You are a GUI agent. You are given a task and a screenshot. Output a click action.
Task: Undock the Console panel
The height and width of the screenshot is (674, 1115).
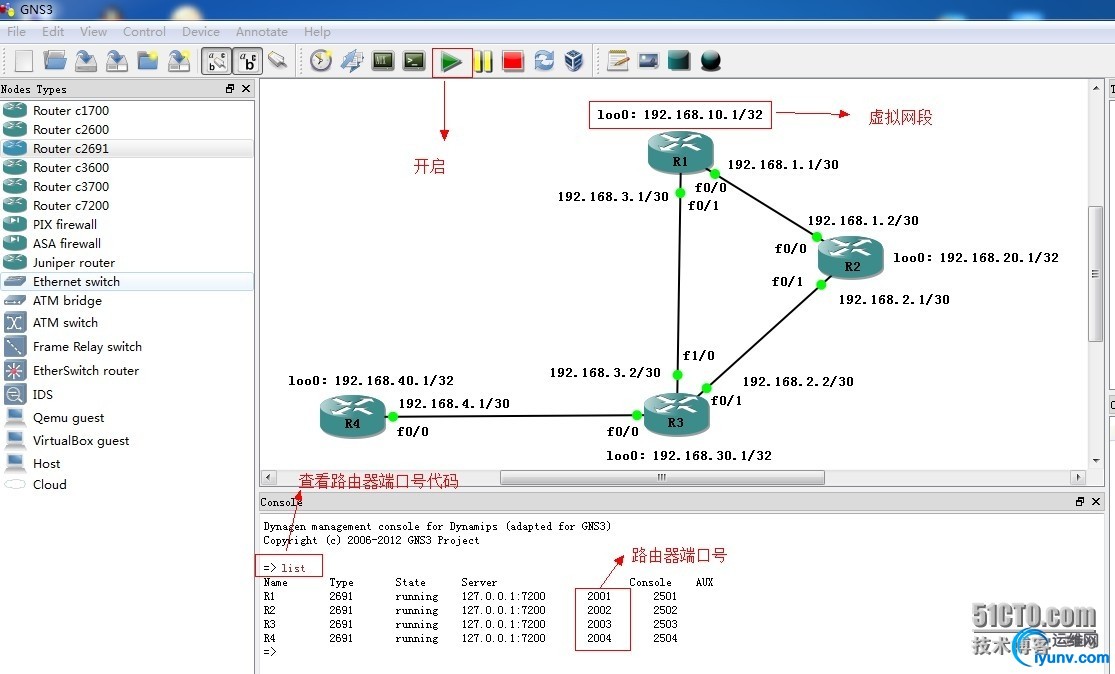coord(1079,501)
